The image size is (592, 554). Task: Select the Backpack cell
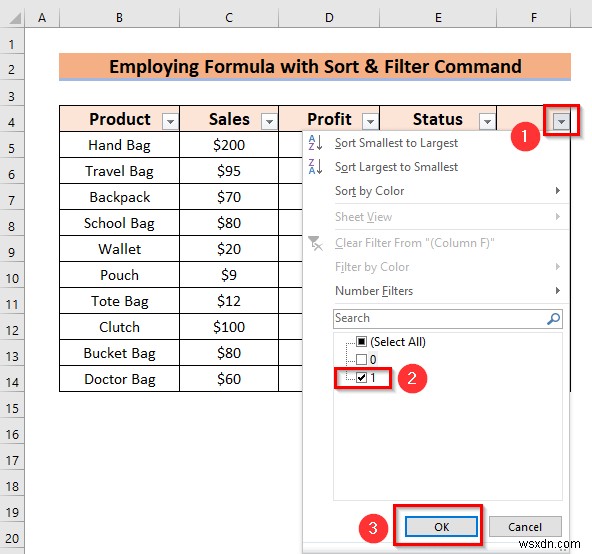[x=119, y=197]
